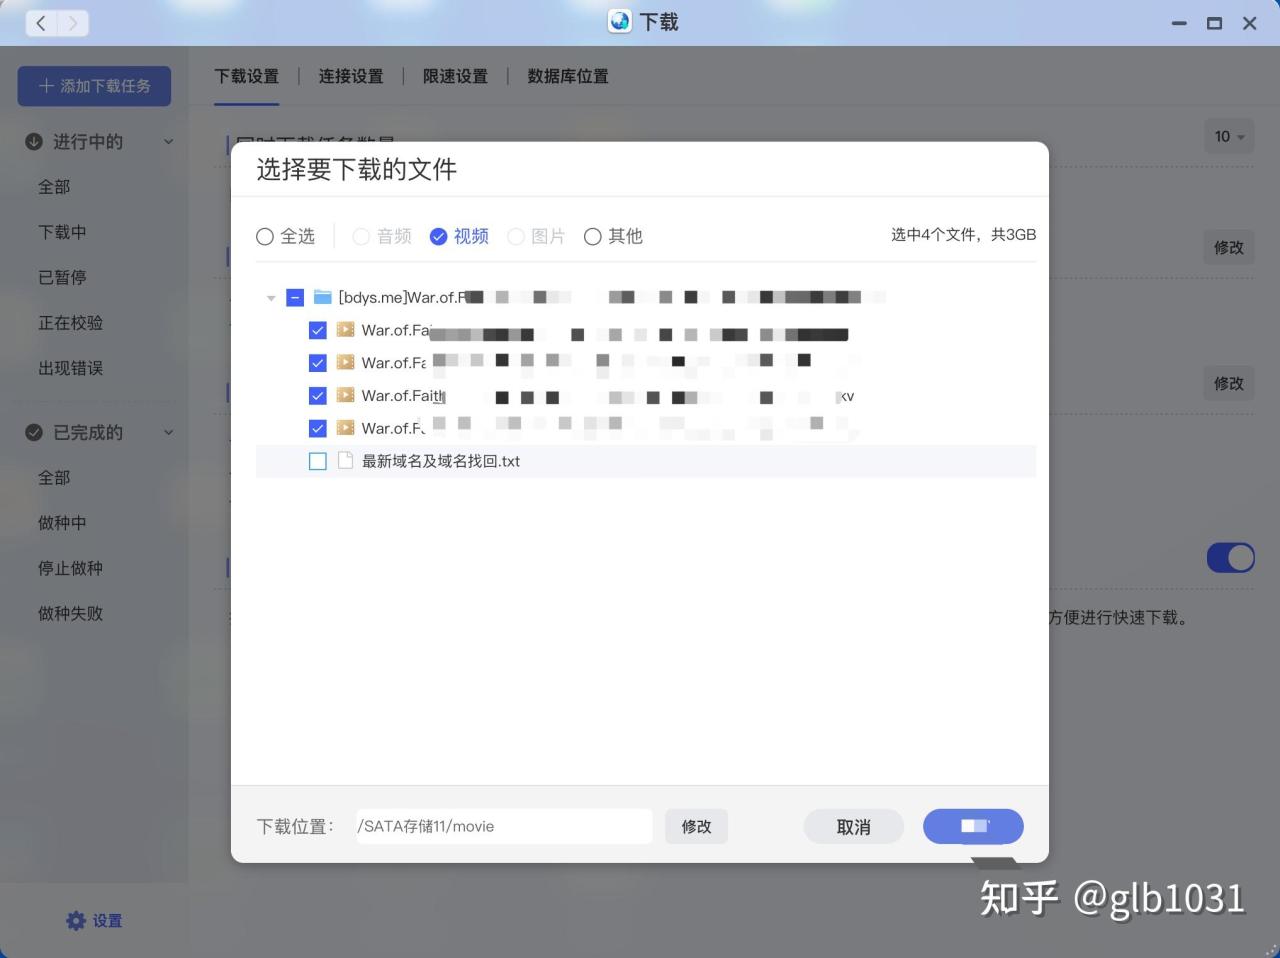Open the simultaneous tasks count dropdown showing 10
1280x958 pixels.
point(1228,137)
